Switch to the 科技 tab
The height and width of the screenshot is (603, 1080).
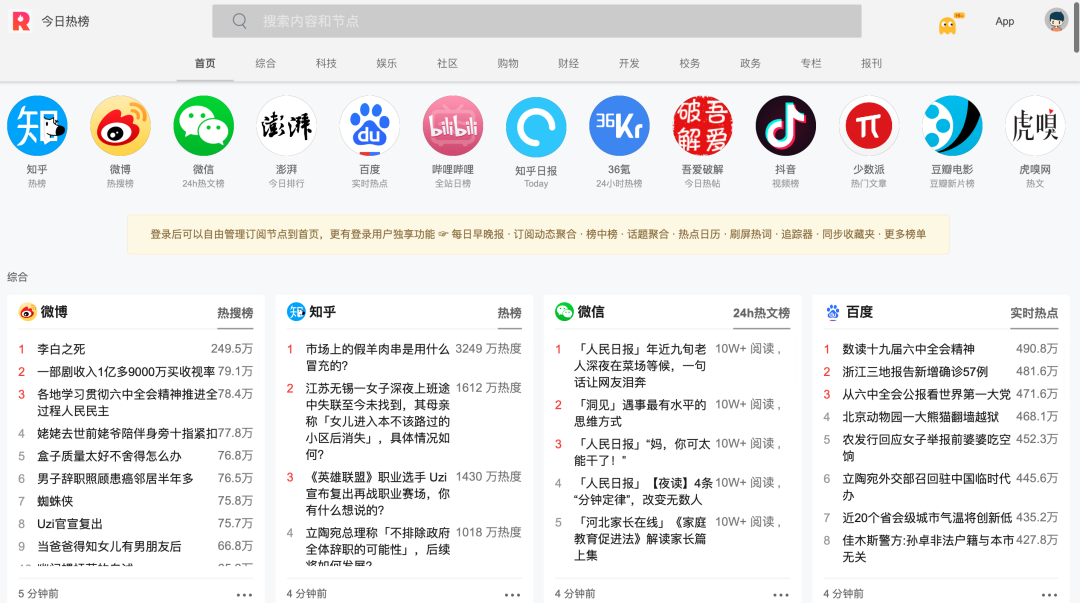pos(326,63)
